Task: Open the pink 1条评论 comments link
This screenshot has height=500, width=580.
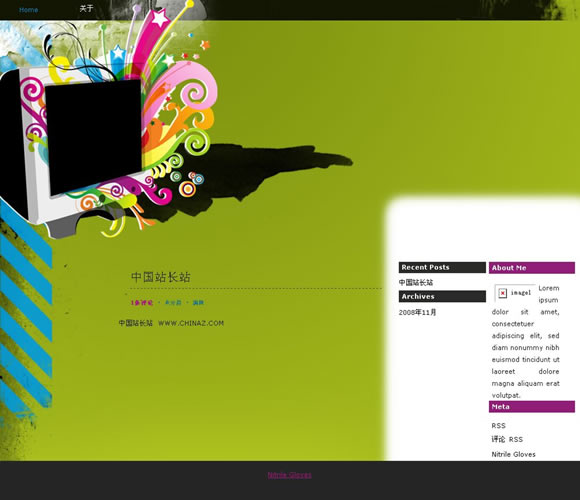Action: click(142, 303)
